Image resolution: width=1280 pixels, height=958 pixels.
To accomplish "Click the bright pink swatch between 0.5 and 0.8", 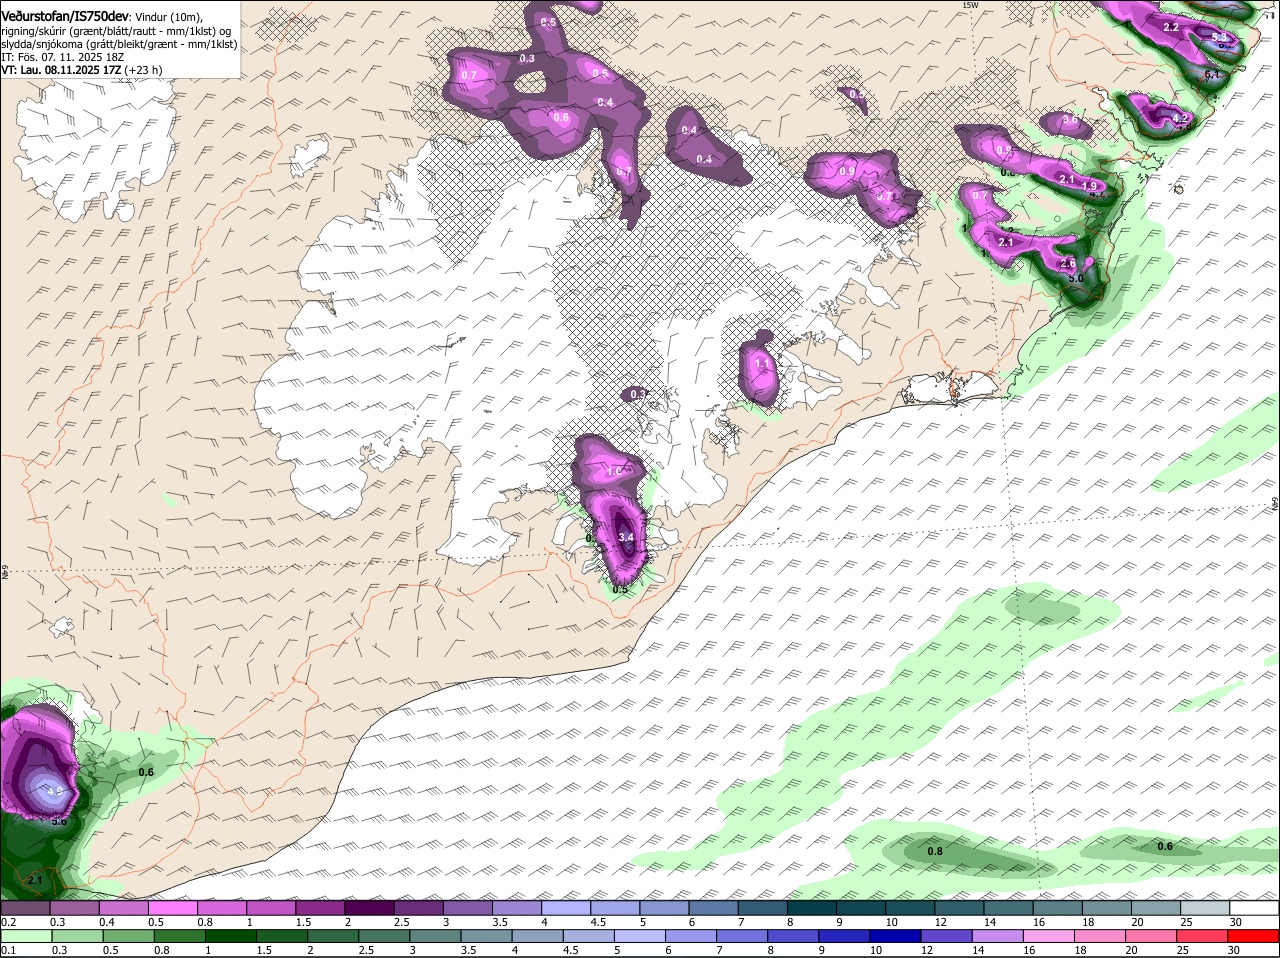I will (x=172, y=909).
